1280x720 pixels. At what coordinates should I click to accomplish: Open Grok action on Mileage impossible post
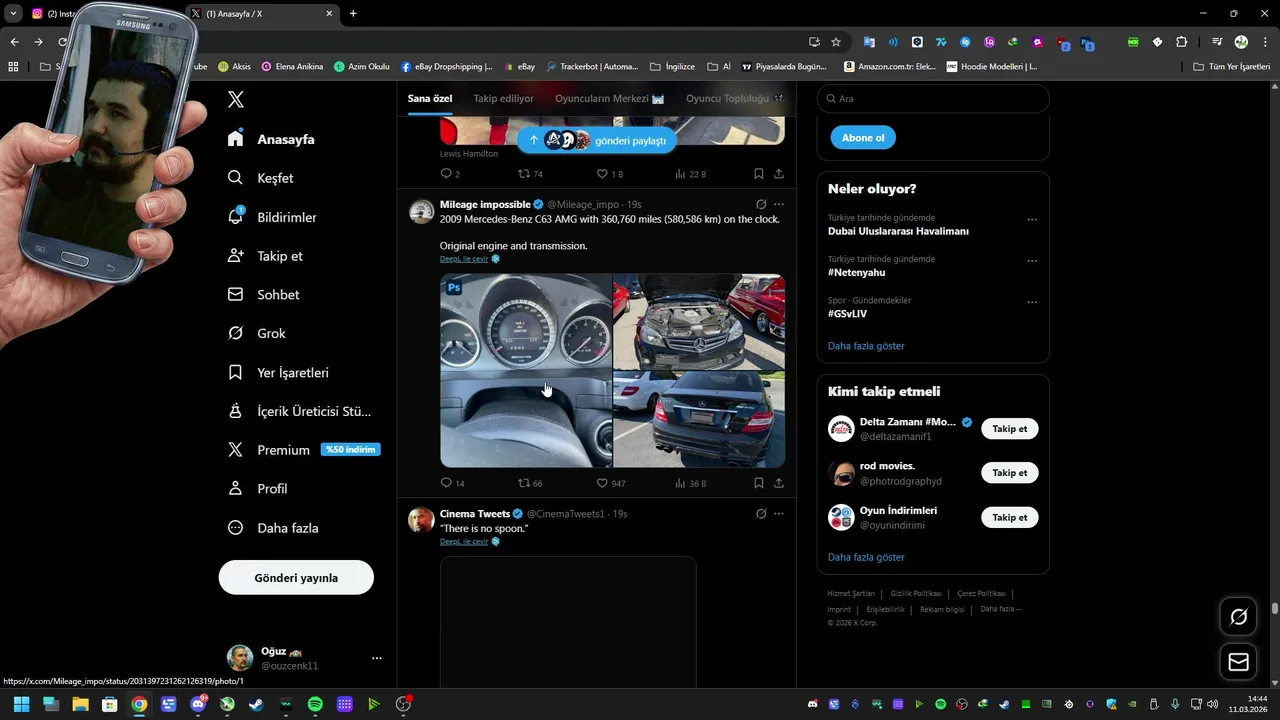(x=761, y=204)
